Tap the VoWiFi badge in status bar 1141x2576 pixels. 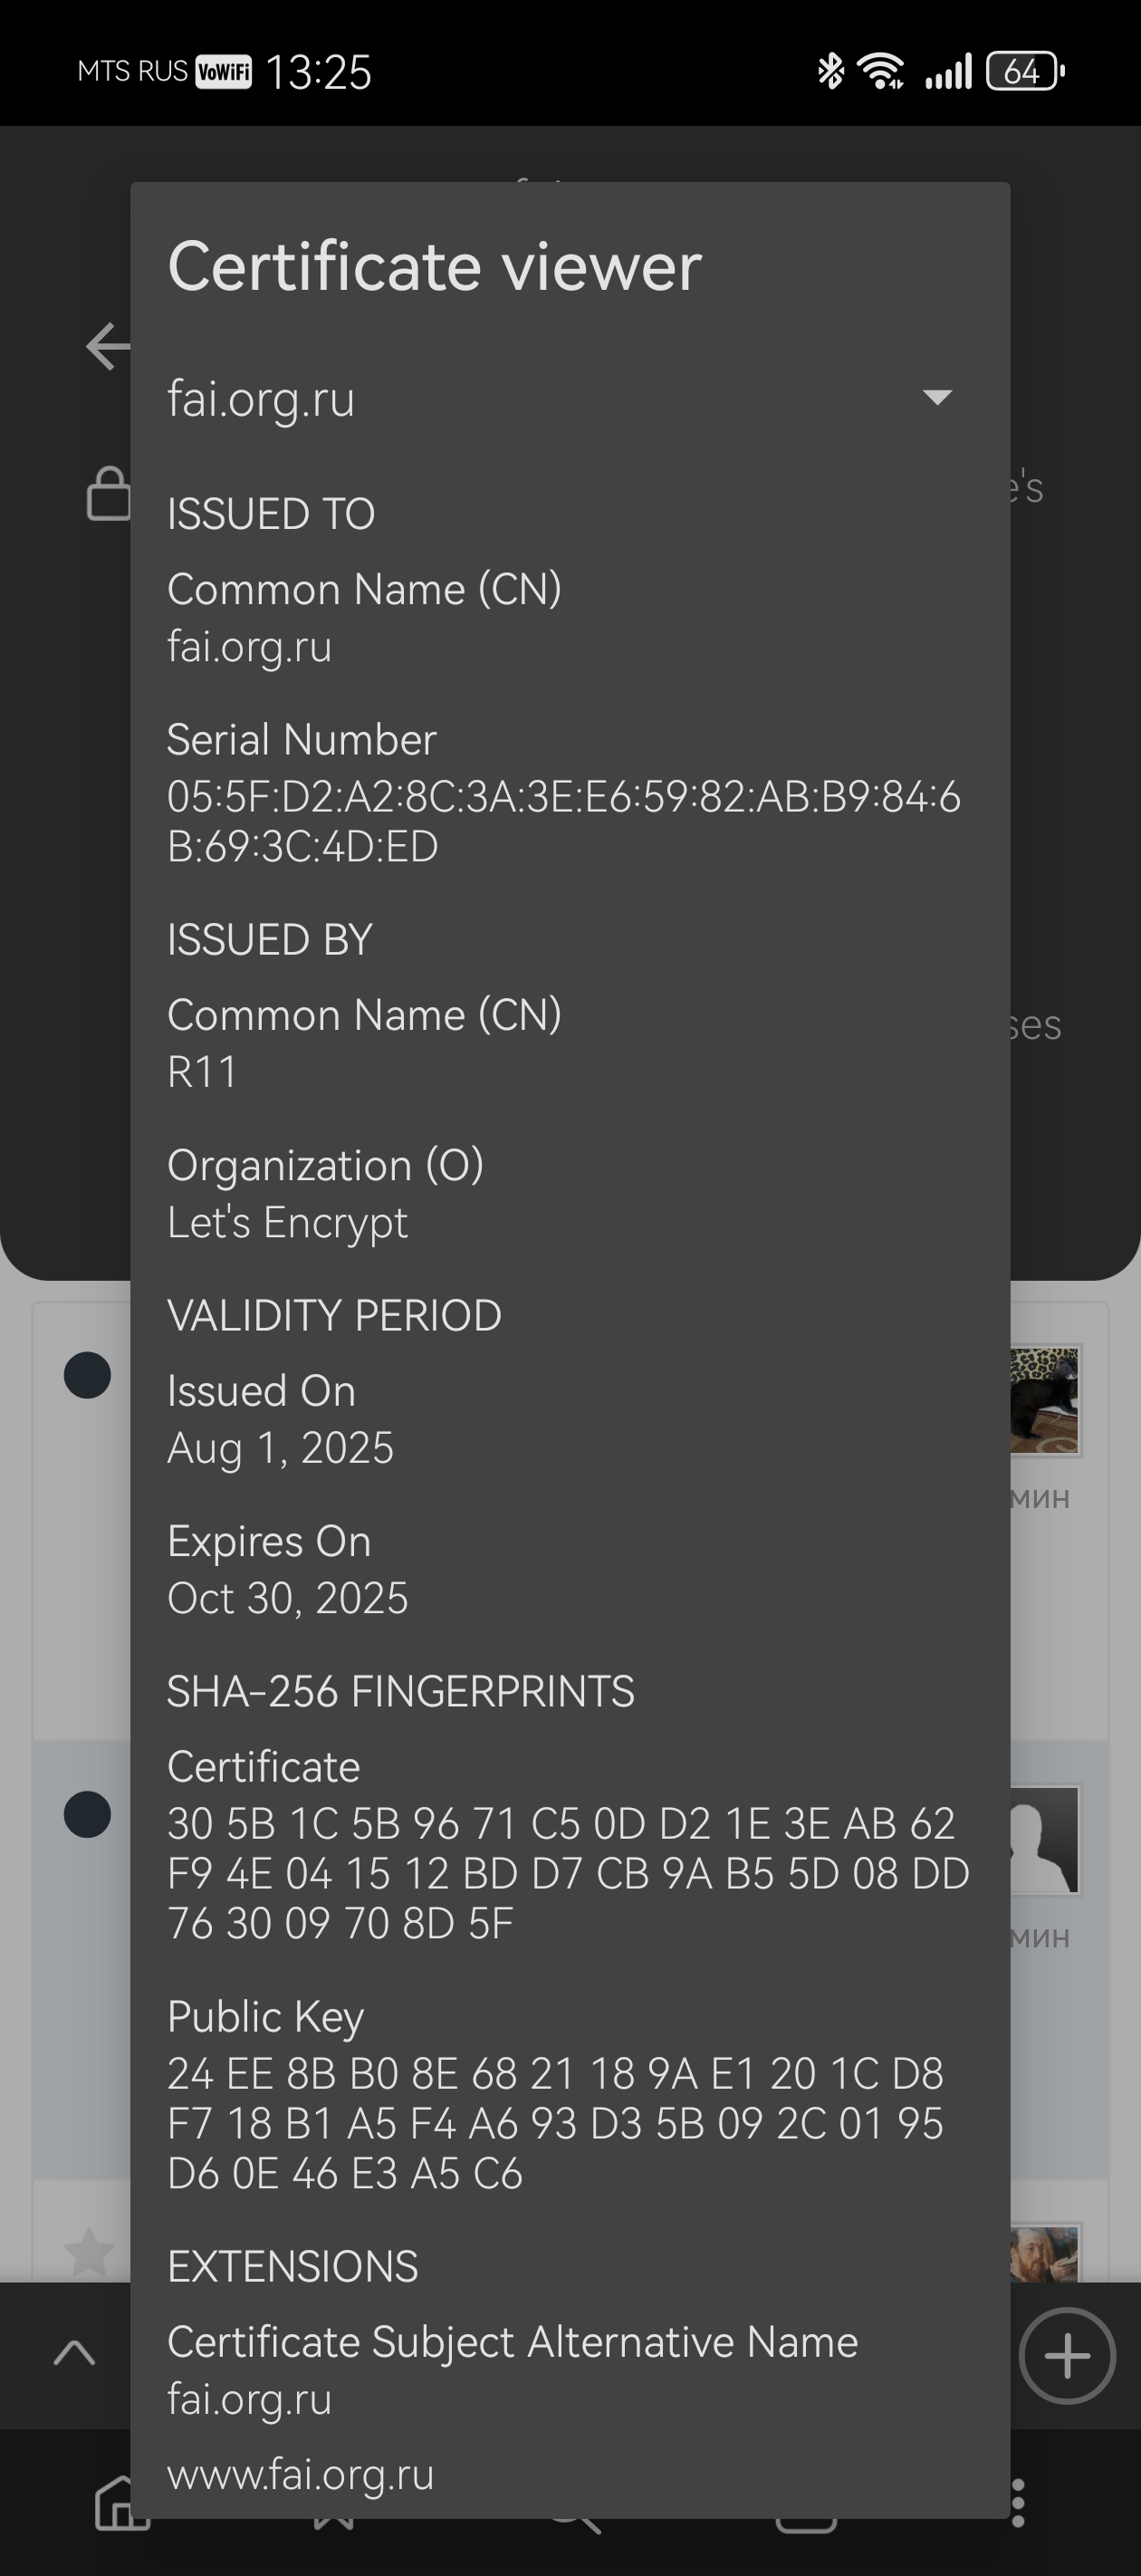(223, 71)
